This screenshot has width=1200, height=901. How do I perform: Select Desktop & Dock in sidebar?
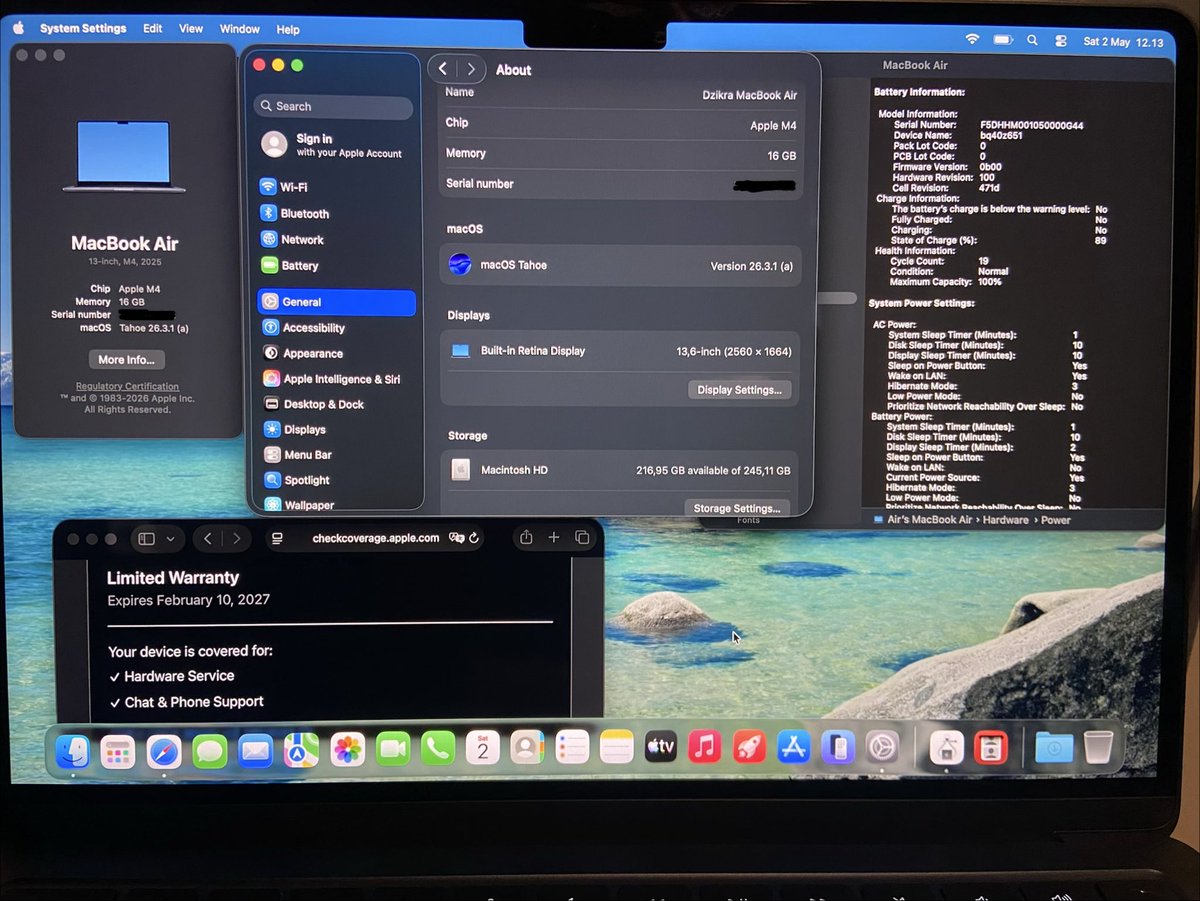336,404
